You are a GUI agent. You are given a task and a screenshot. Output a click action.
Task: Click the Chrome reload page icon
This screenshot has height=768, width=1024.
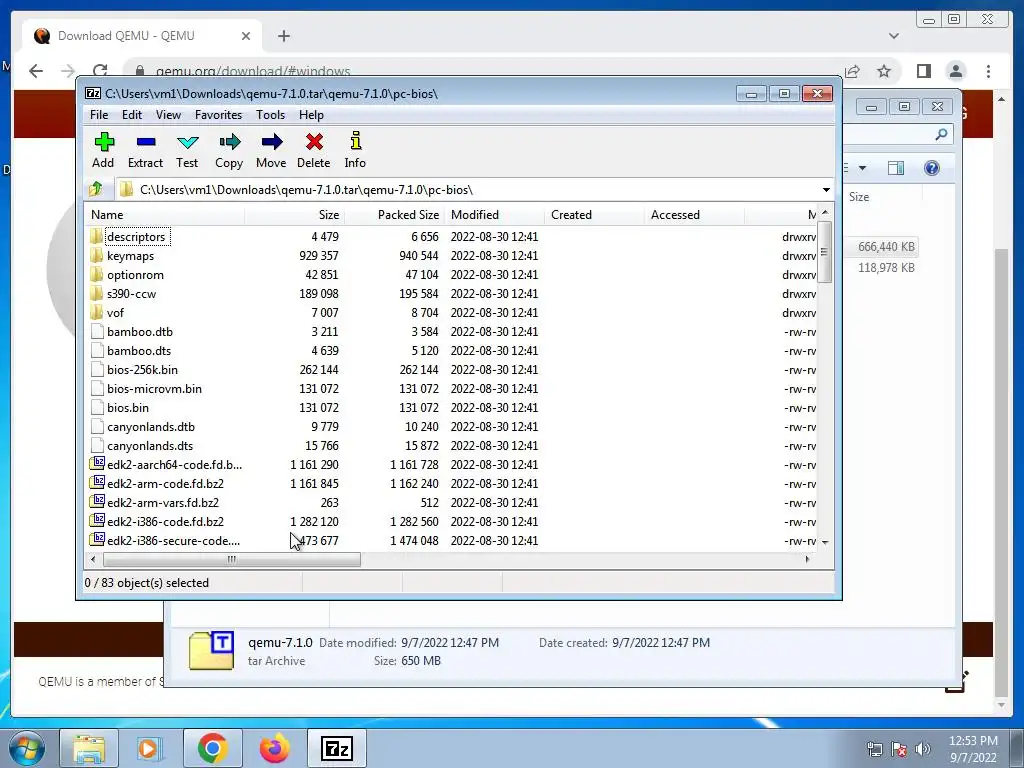coord(100,71)
